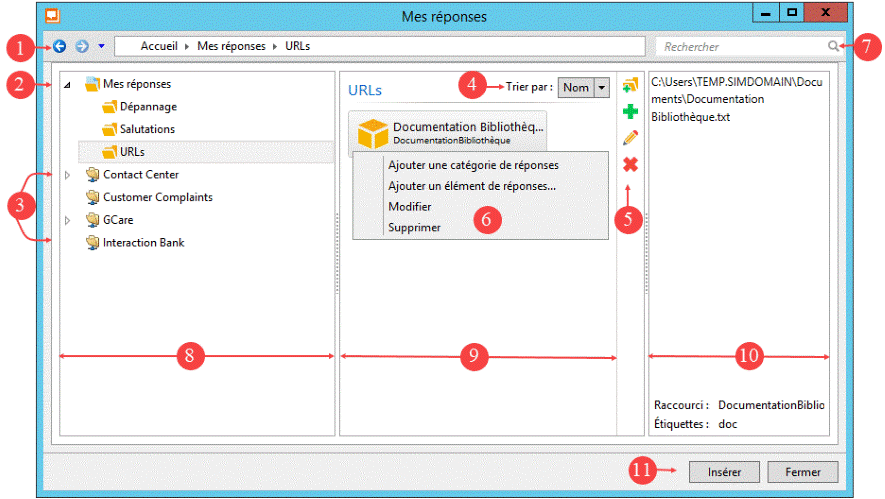Select Modifier in the context menu

point(410,207)
